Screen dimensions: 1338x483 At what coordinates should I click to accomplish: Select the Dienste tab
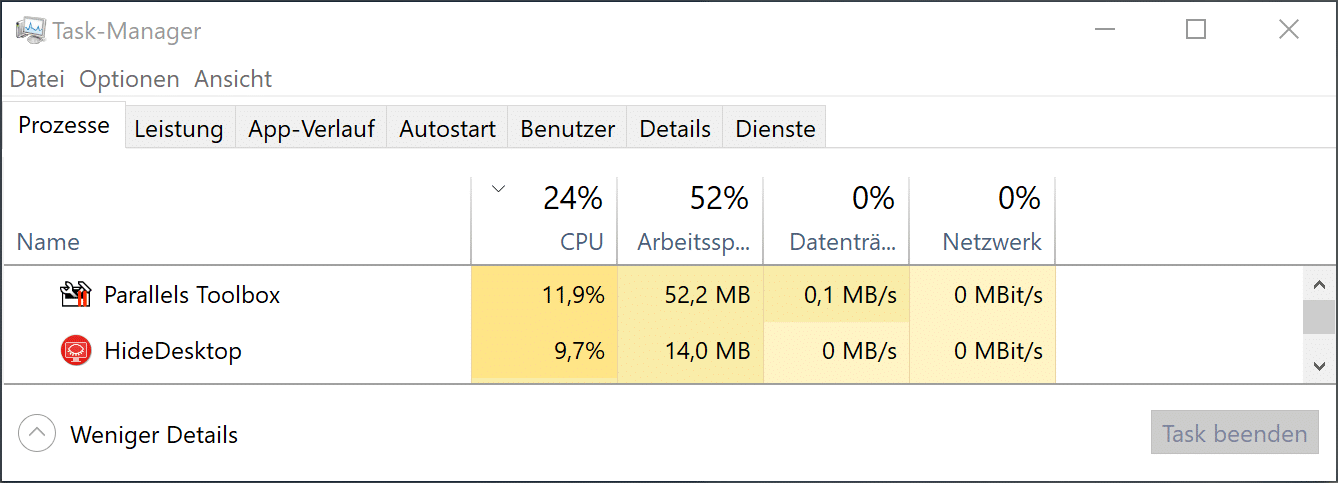point(775,129)
